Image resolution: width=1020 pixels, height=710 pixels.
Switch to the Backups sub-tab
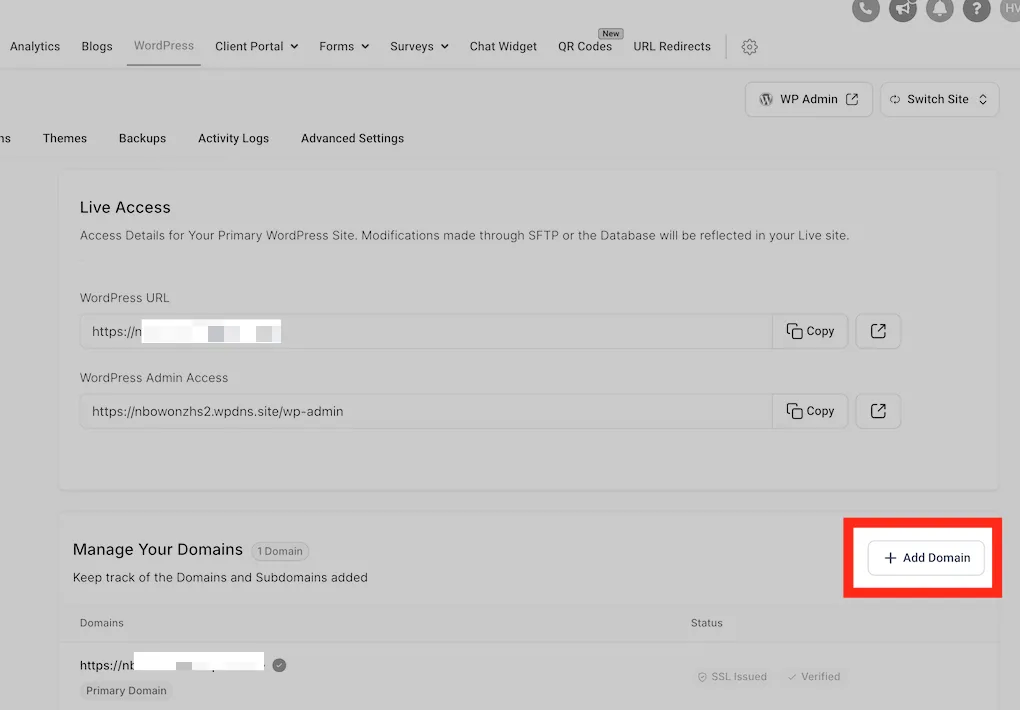(x=142, y=138)
